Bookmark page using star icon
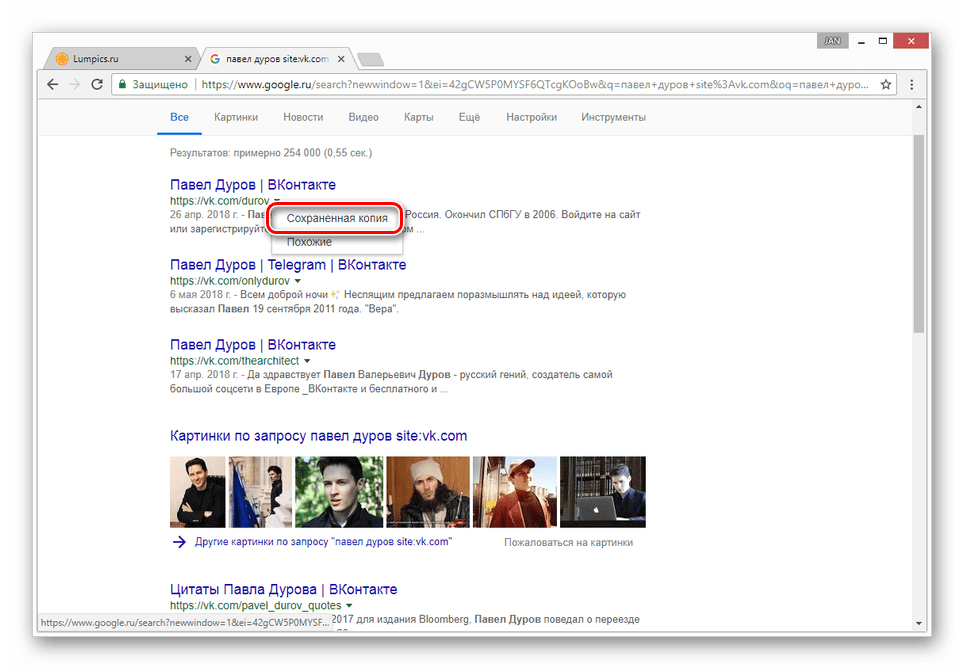This screenshot has width=964, height=669. [886, 85]
